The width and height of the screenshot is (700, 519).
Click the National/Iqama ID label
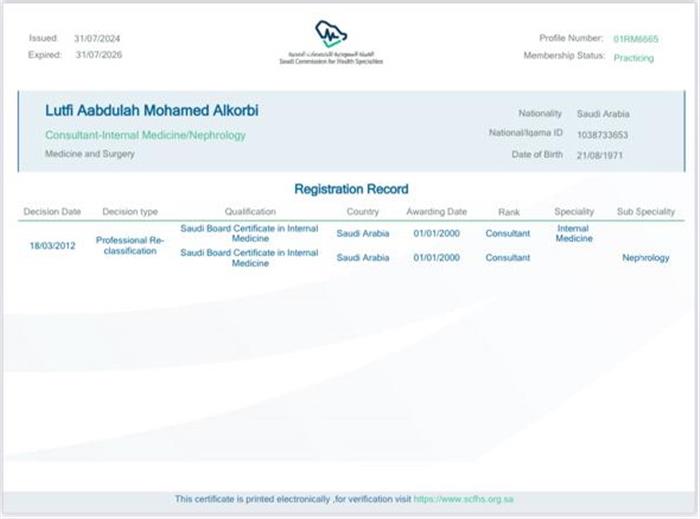[525, 133]
